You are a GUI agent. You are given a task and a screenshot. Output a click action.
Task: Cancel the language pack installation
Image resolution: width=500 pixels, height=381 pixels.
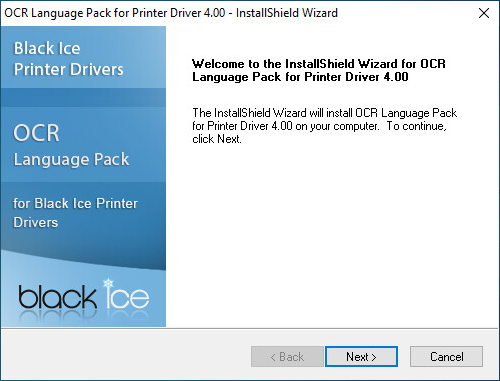(446, 357)
